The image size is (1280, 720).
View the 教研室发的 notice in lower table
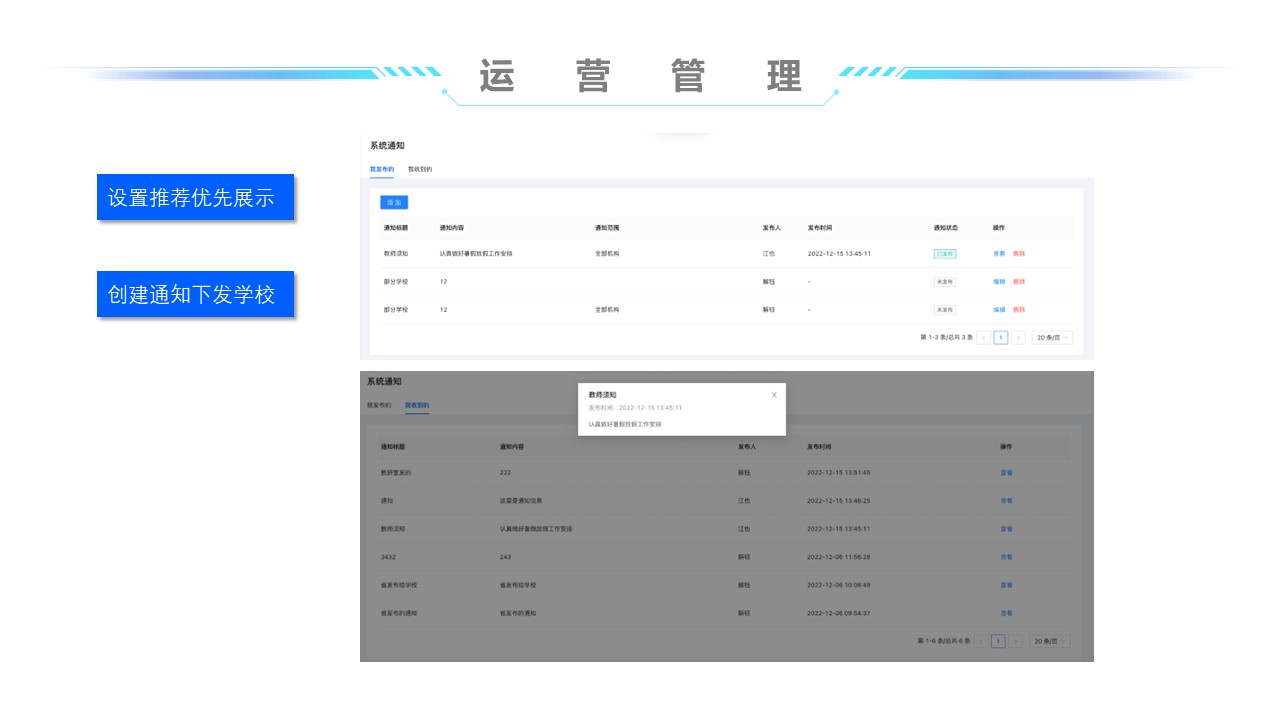click(1006, 472)
